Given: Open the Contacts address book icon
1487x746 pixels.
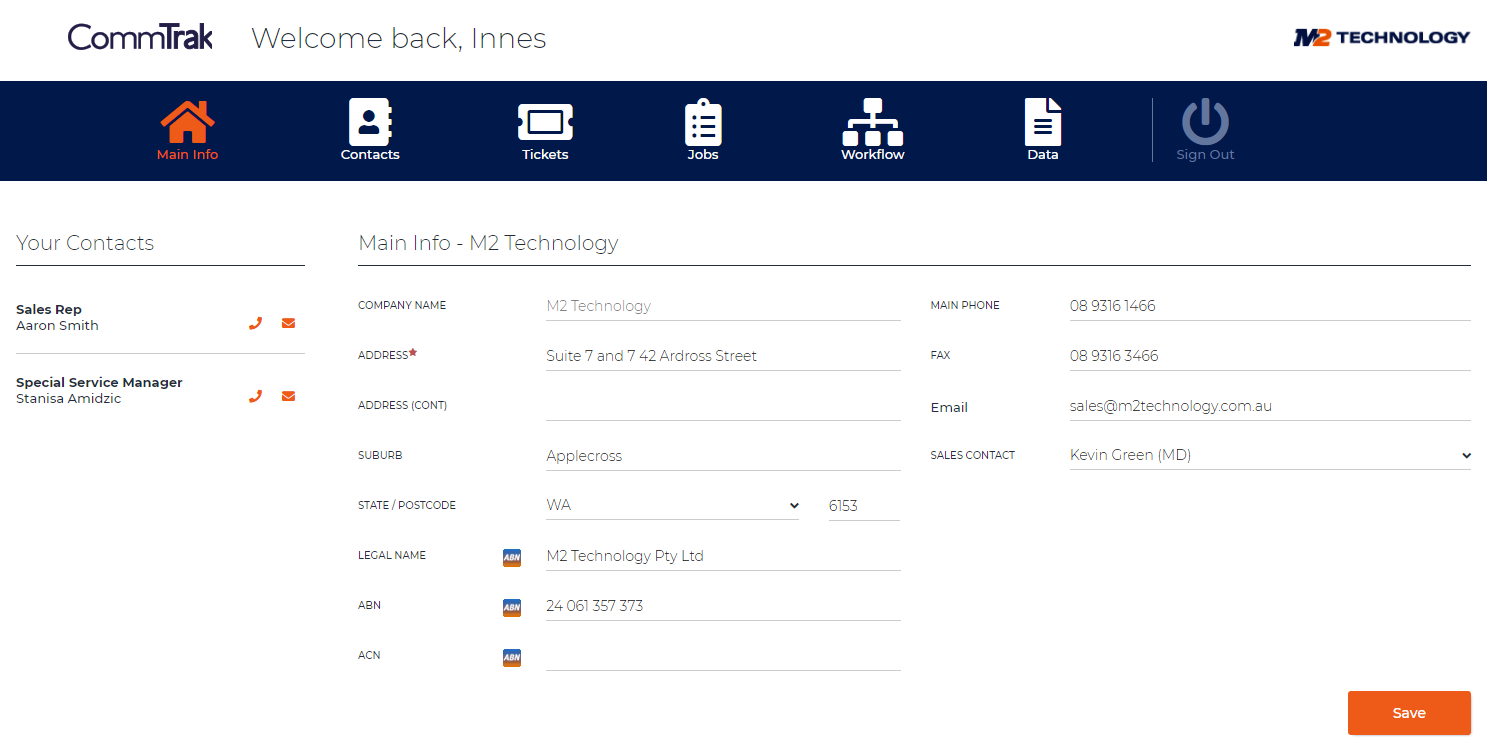Looking at the screenshot, I should (x=370, y=122).
